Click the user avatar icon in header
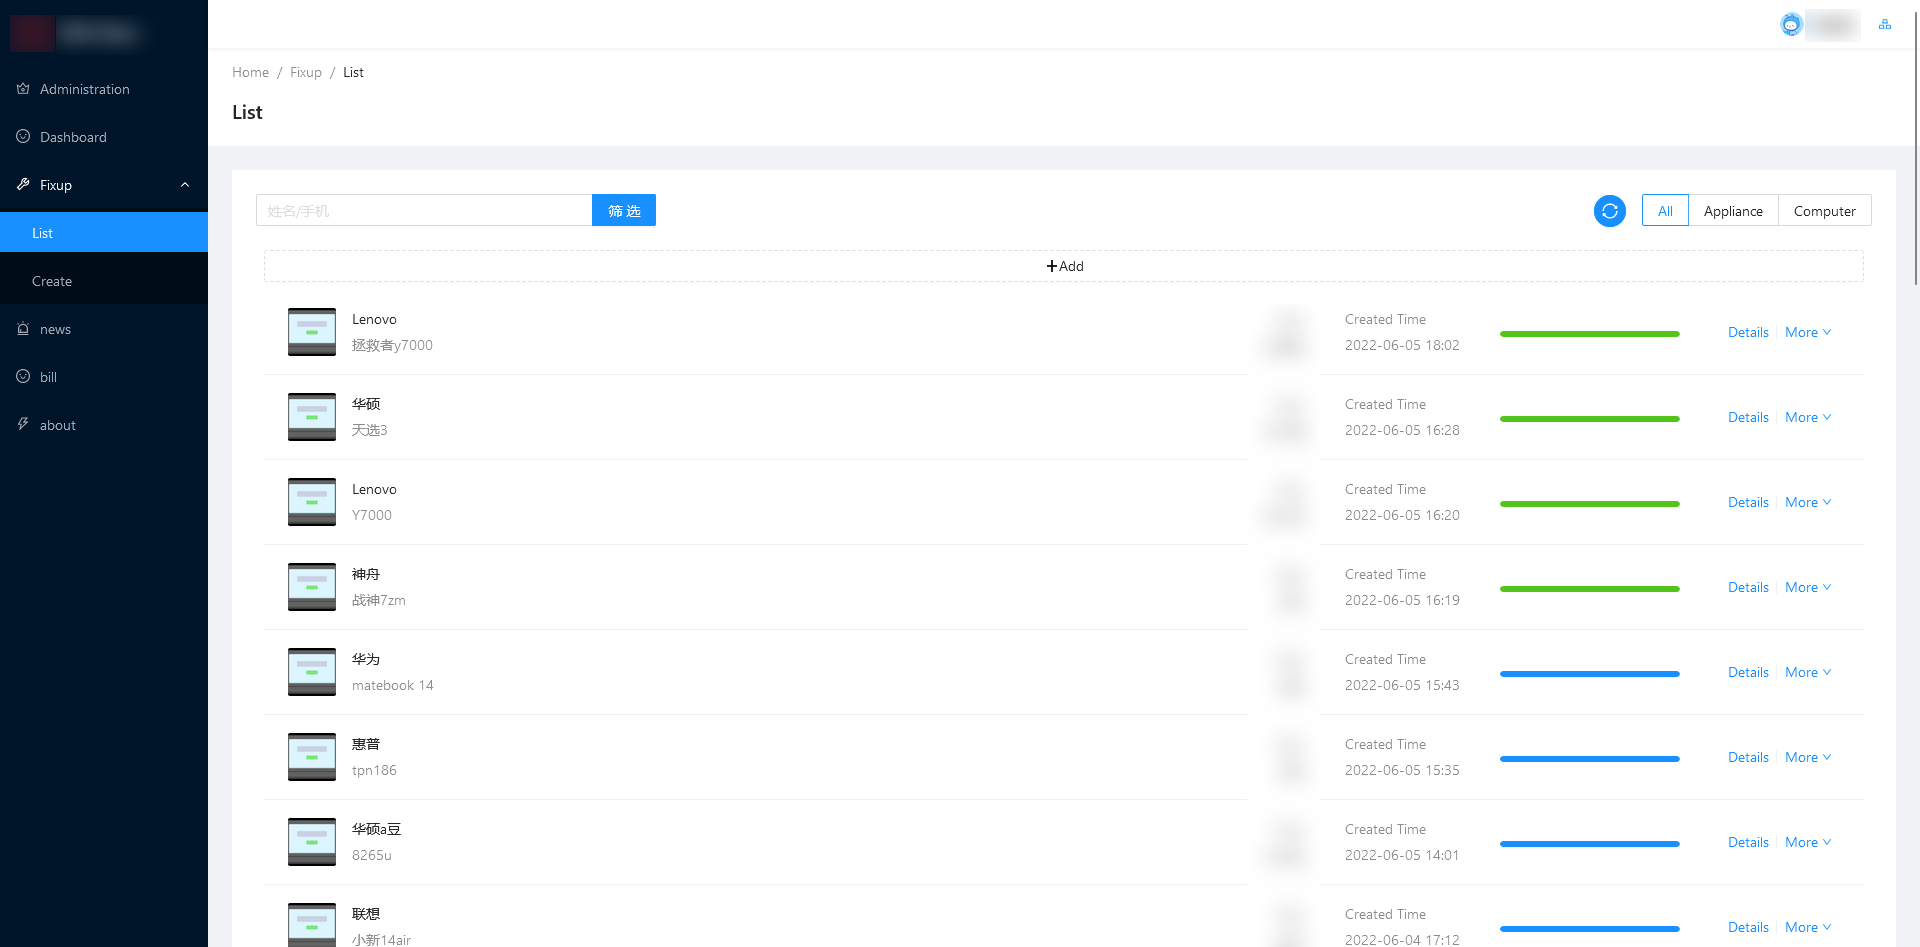Image resolution: width=1920 pixels, height=947 pixels. (x=1791, y=24)
